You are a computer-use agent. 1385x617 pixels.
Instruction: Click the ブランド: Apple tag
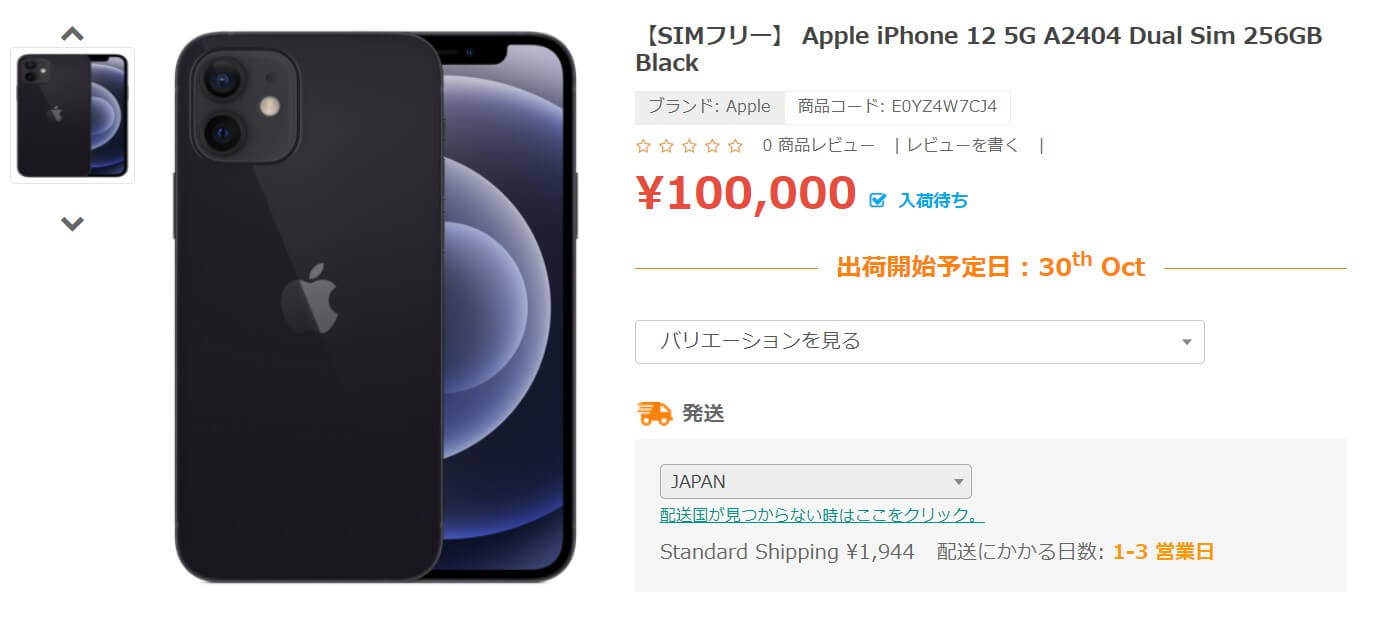pyautogui.click(x=709, y=107)
